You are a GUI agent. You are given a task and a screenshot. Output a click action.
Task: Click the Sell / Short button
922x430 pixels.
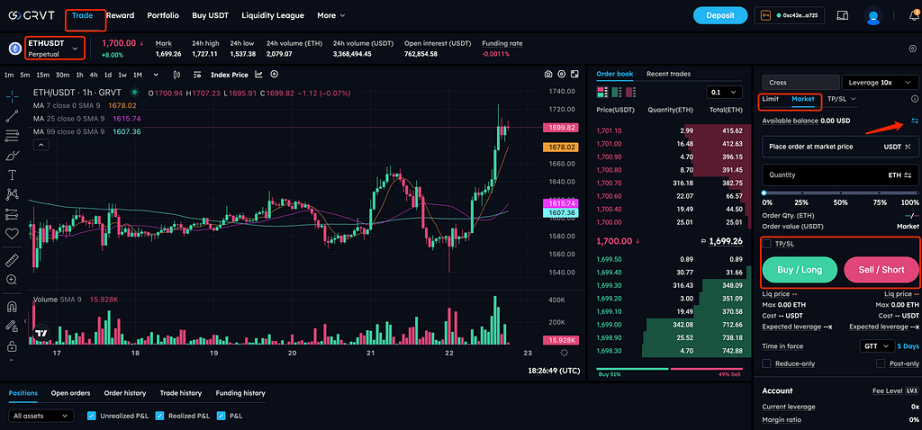click(x=881, y=270)
